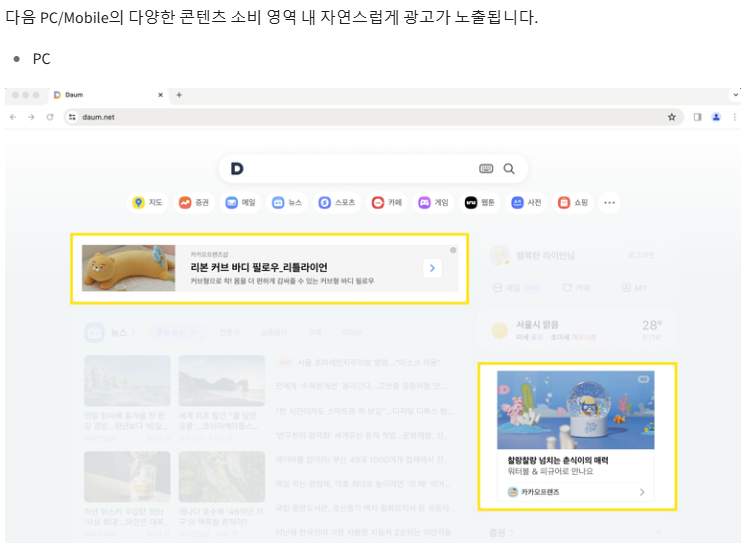Open the 사전 dictionary shortcut
Image resolution: width=746 pixels, height=547 pixels.
tap(526, 203)
